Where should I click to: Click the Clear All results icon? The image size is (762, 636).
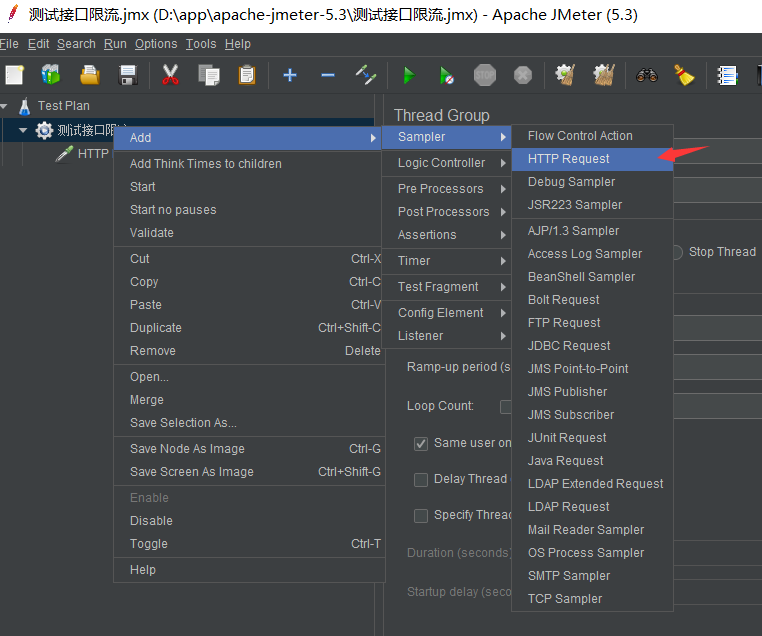(604, 75)
